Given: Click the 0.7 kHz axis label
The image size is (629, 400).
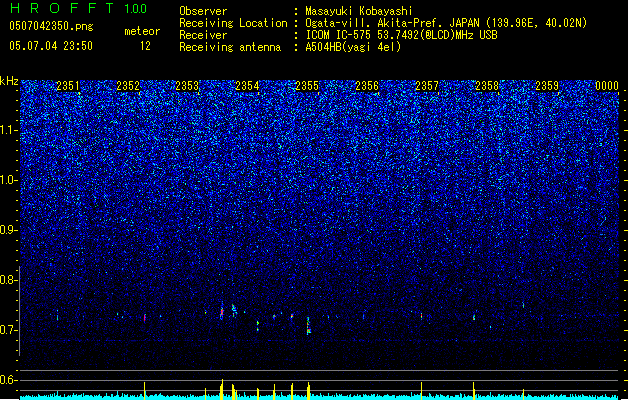Looking at the screenshot, I should (8, 330).
